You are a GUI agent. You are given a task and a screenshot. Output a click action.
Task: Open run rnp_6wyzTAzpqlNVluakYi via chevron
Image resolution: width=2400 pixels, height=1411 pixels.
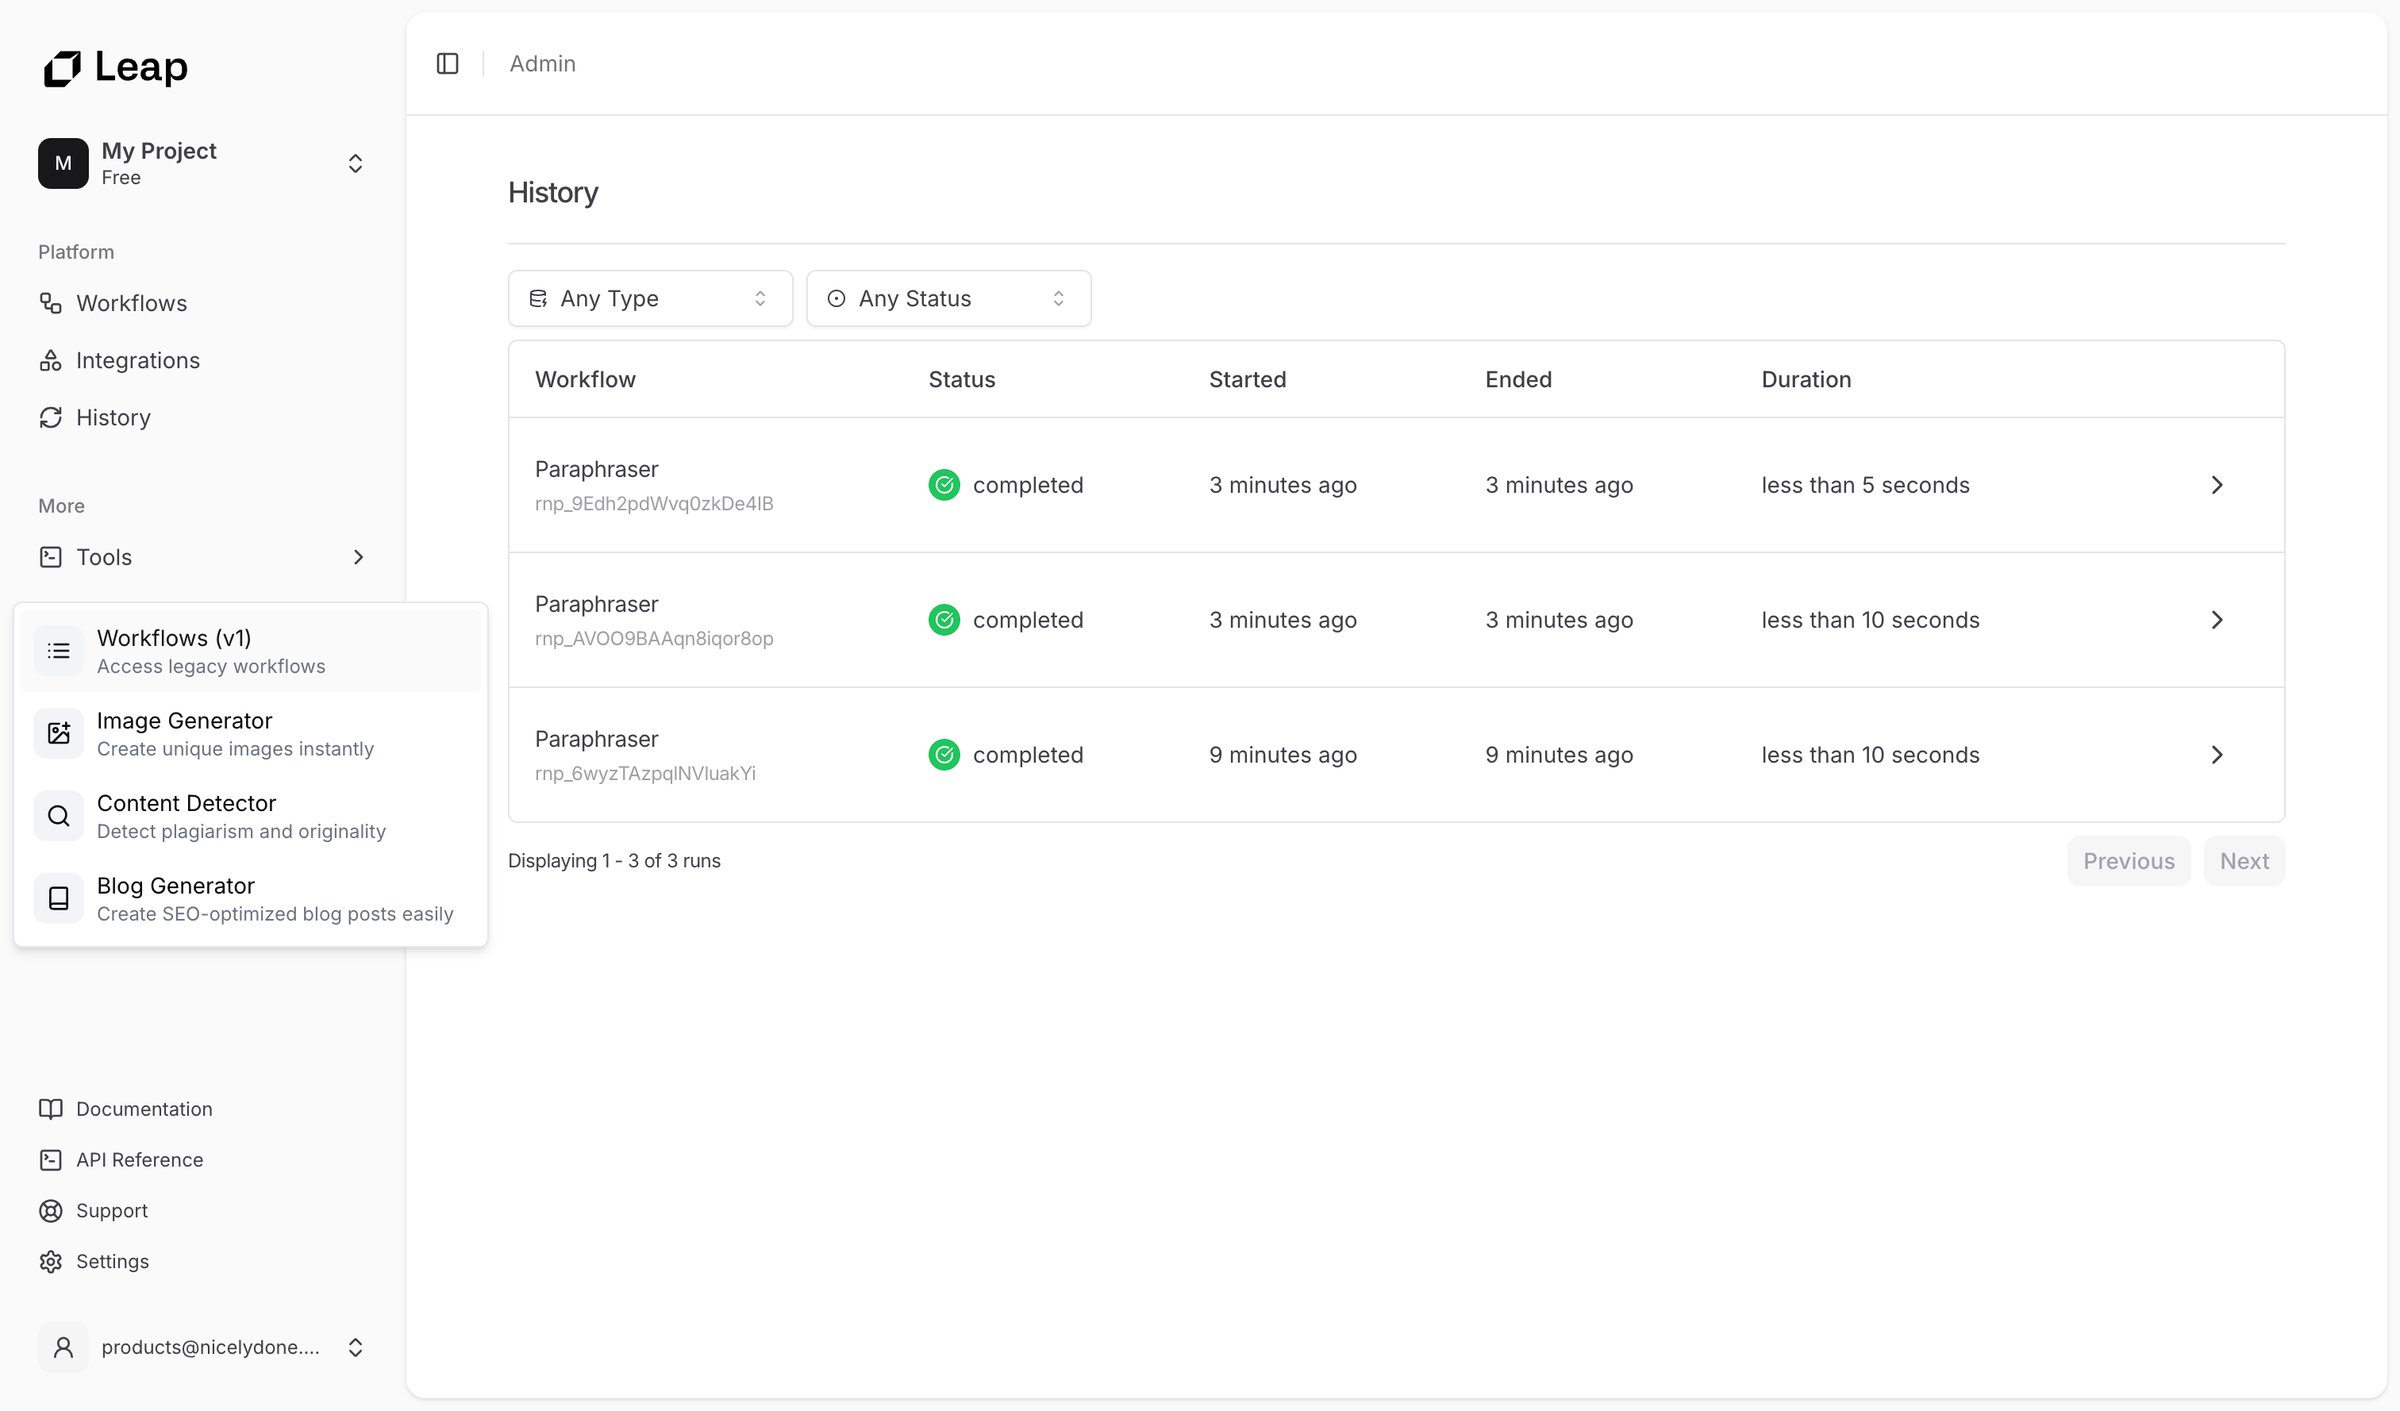(2217, 755)
